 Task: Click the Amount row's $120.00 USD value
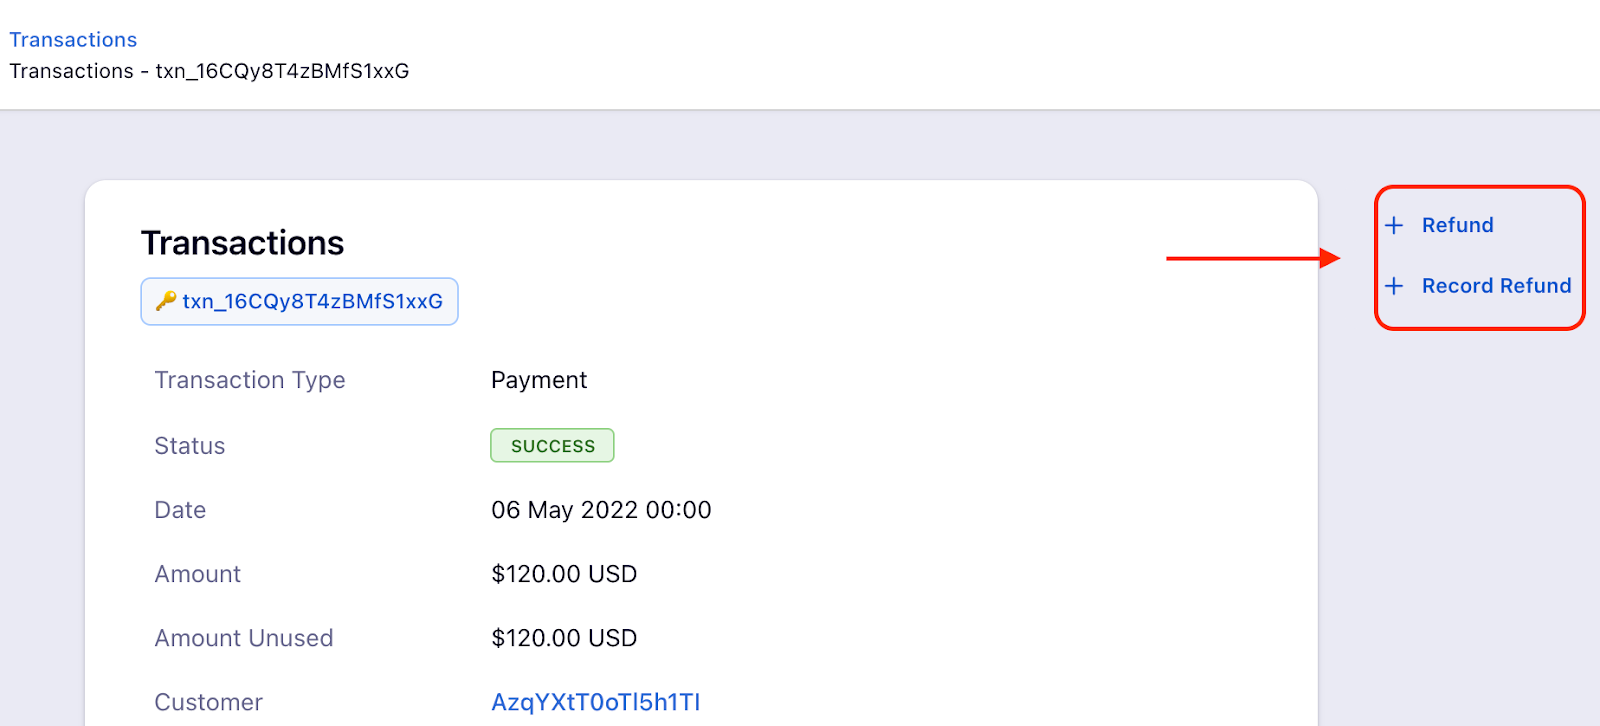[x=564, y=574]
